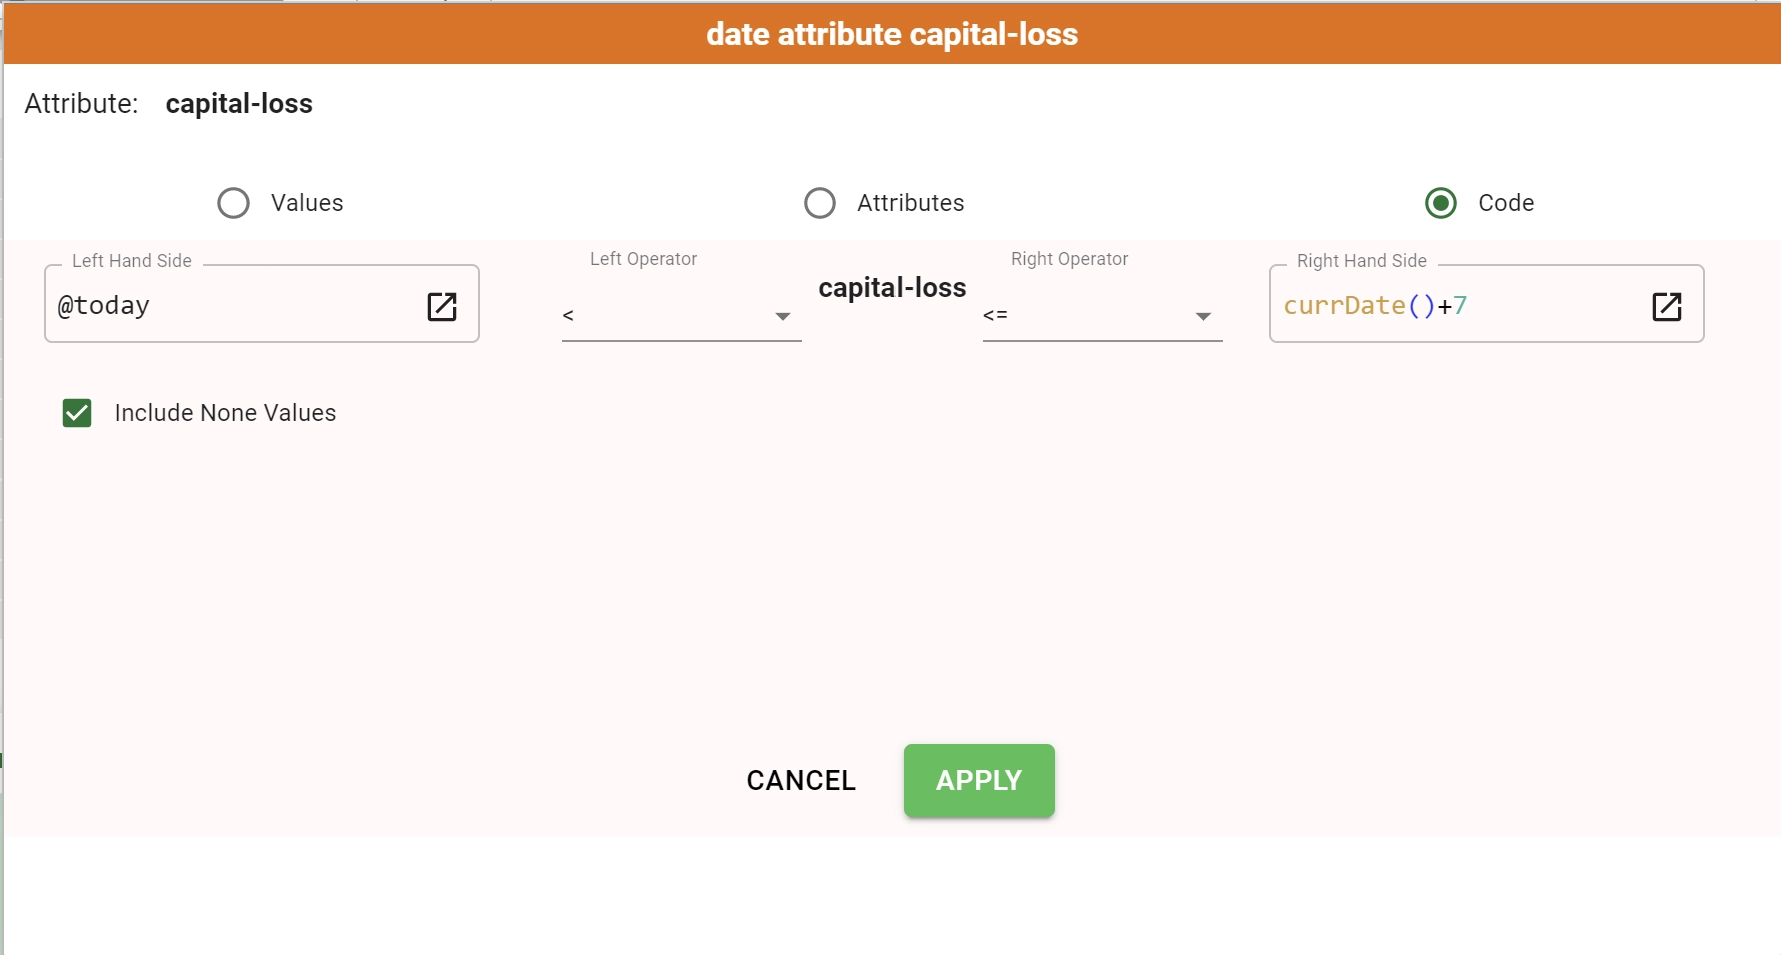The height and width of the screenshot is (956, 1782).
Task: Expand the Left Operator dropdown arrow
Action: point(783,316)
